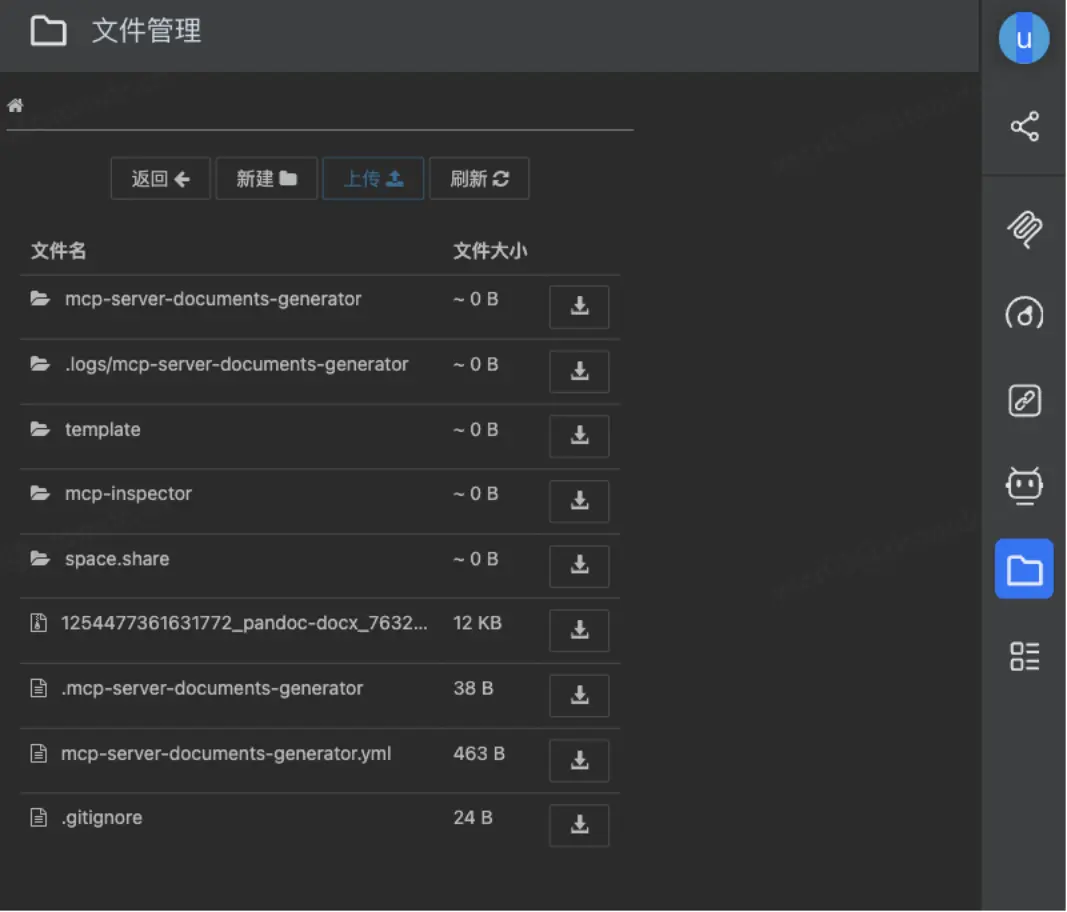The width and height of the screenshot is (1067, 912).
Task: Click the document icon beside .gitignore
Action: pos(39,817)
